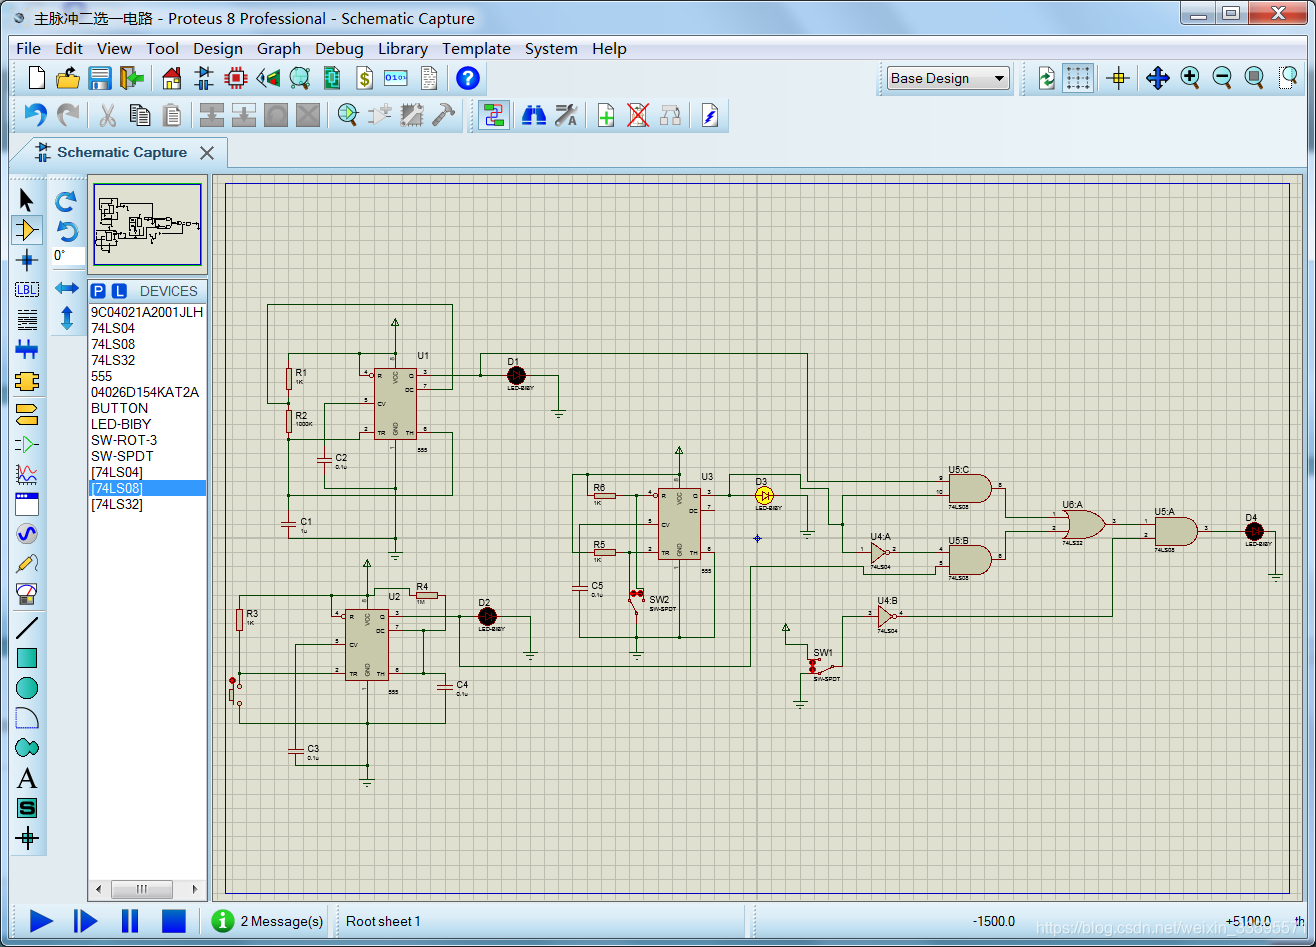Screen dimensions: 1316x947
Task: Click the L library manage button
Action: click(119, 291)
